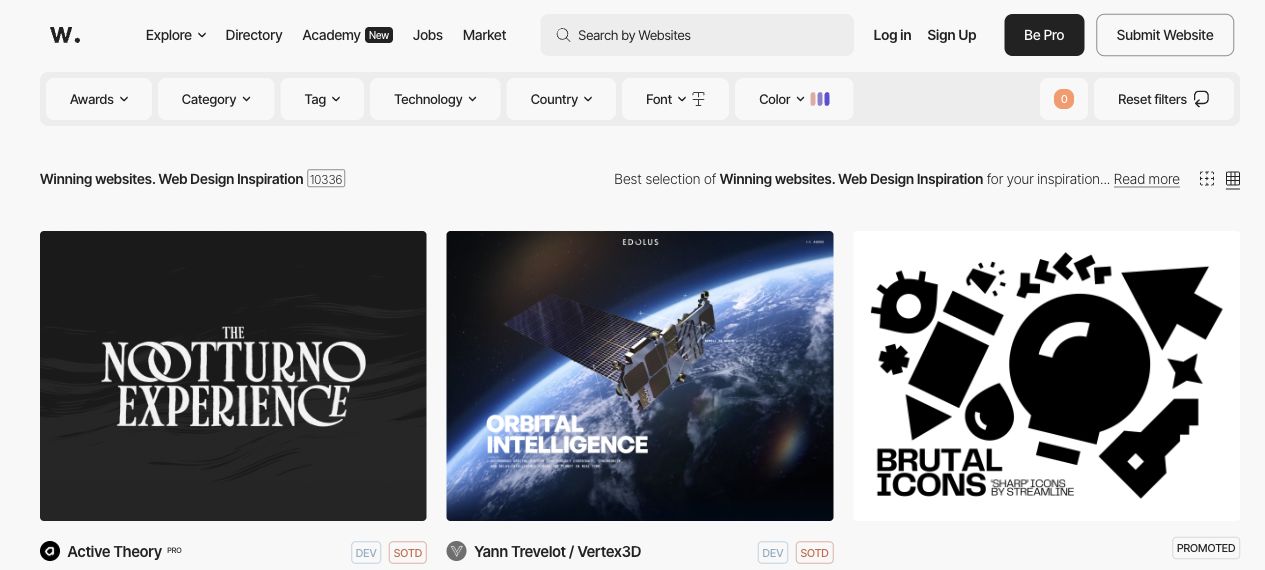Click the 10336 results count badge
The height and width of the screenshot is (570, 1265).
[x=326, y=179]
